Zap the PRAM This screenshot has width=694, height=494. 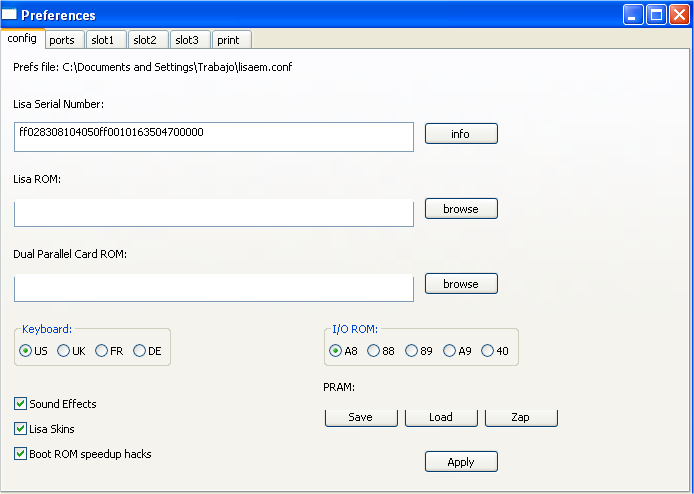(x=521, y=417)
